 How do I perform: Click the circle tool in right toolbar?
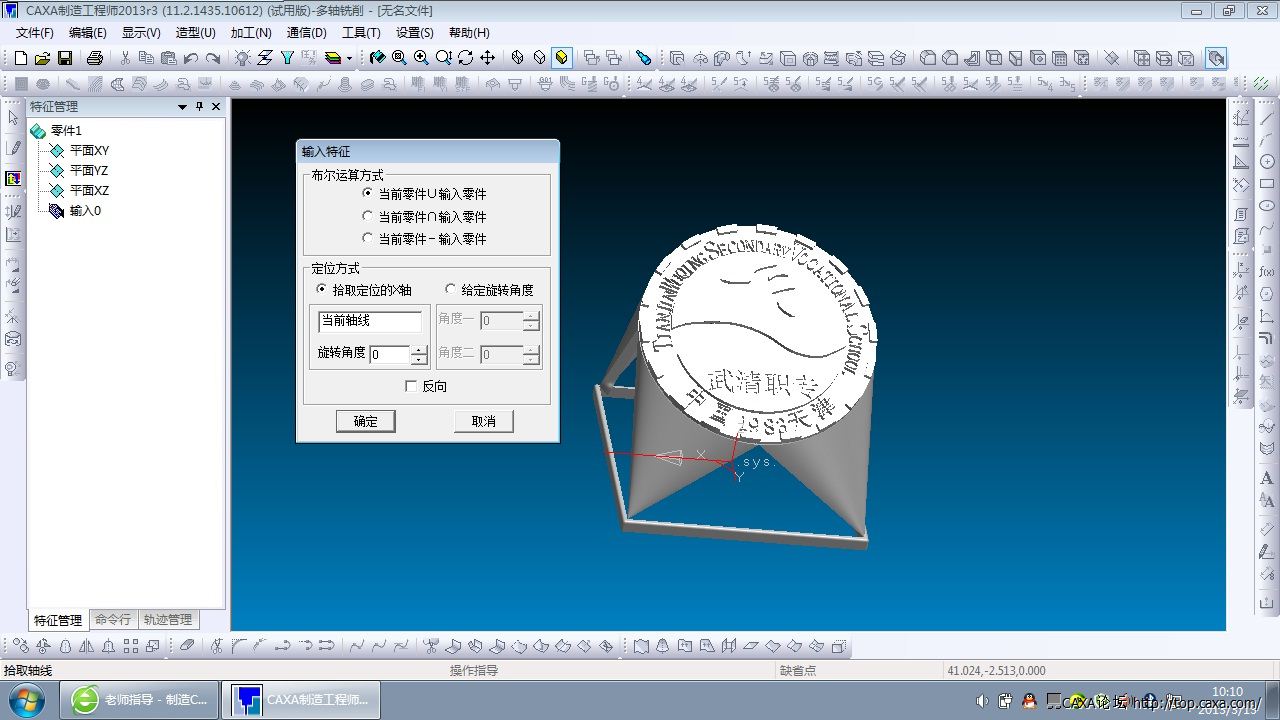click(1267, 162)
